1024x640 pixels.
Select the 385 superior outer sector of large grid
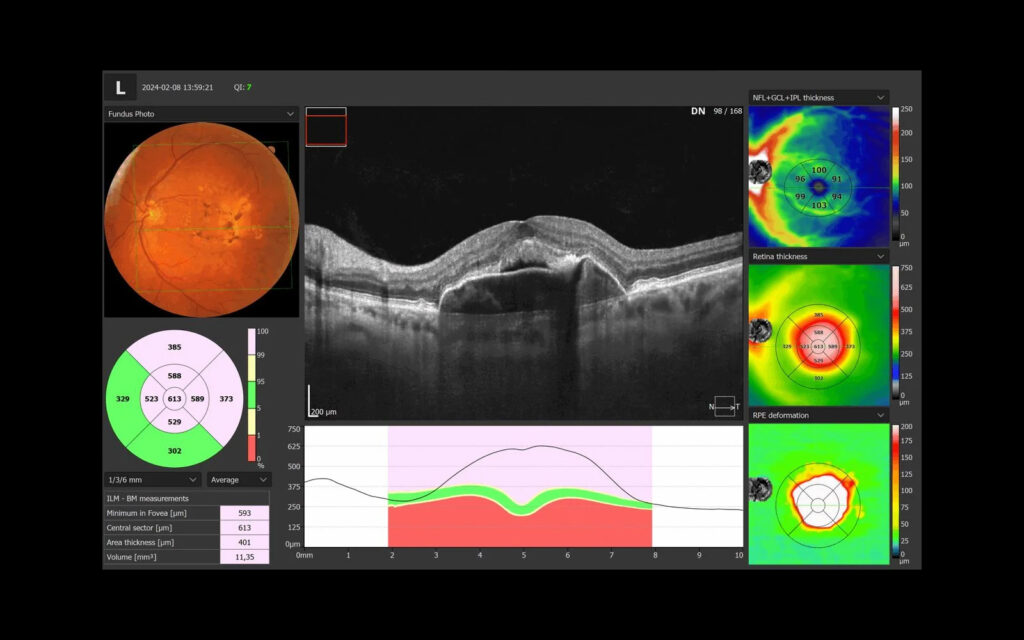click(174, 347)
